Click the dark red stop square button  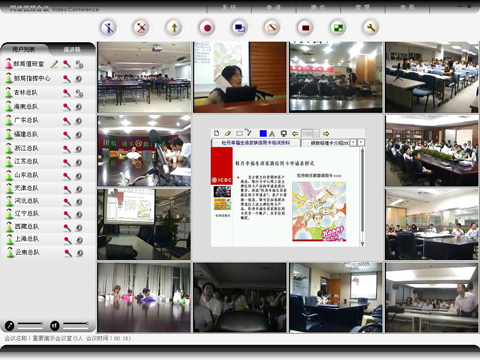pos(305,28)
